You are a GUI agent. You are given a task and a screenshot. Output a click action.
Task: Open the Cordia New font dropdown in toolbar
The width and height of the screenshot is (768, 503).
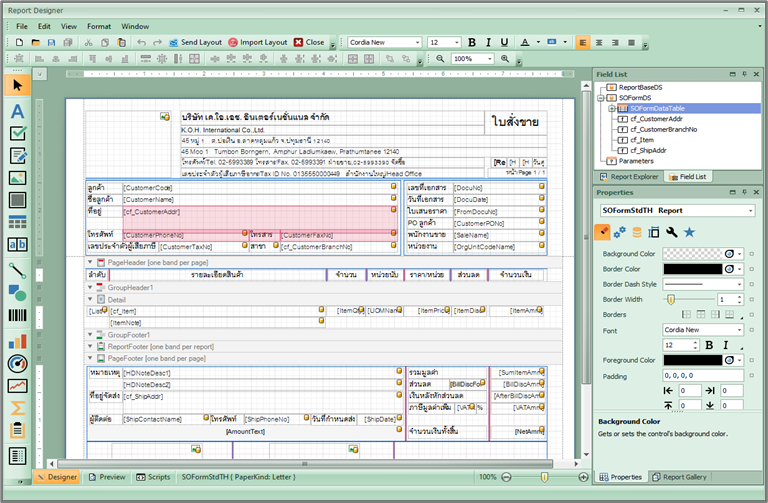(418, 42)
